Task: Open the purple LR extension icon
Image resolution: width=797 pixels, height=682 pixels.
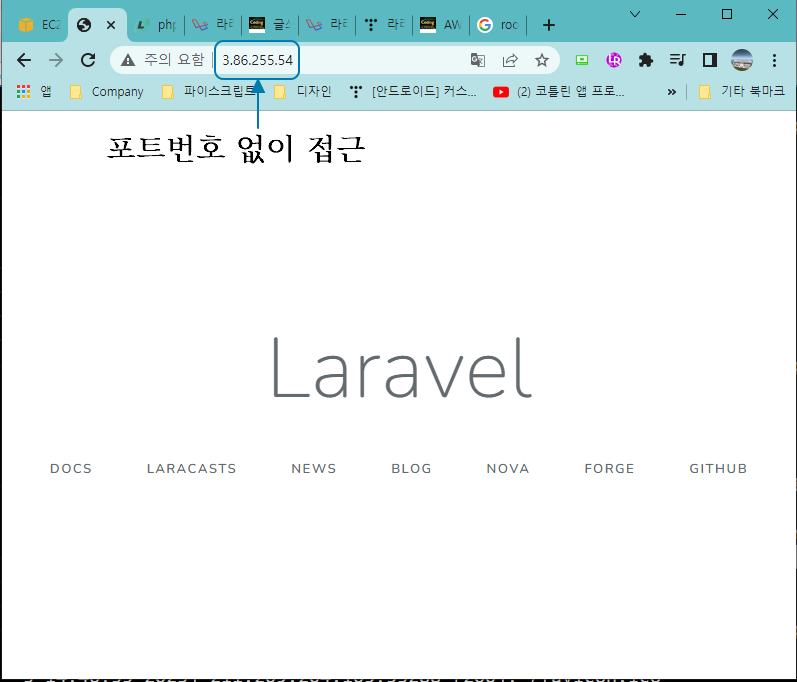Action: tap(614, 60)
